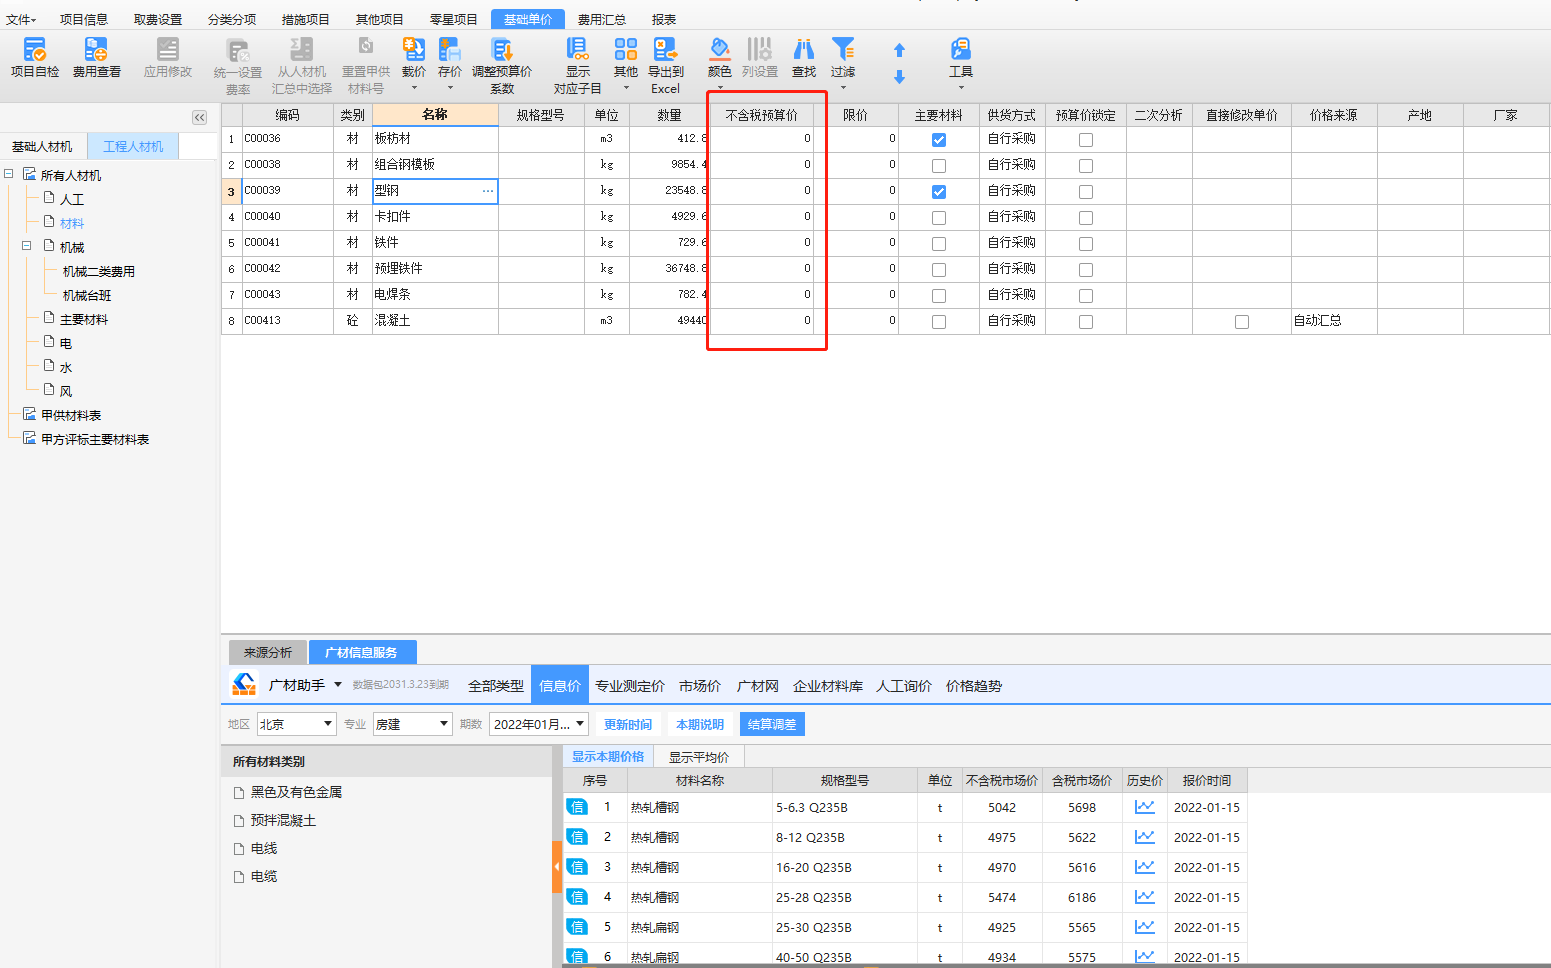
Task: Click the blue move-up arrow icon
Action: point(899,50)
